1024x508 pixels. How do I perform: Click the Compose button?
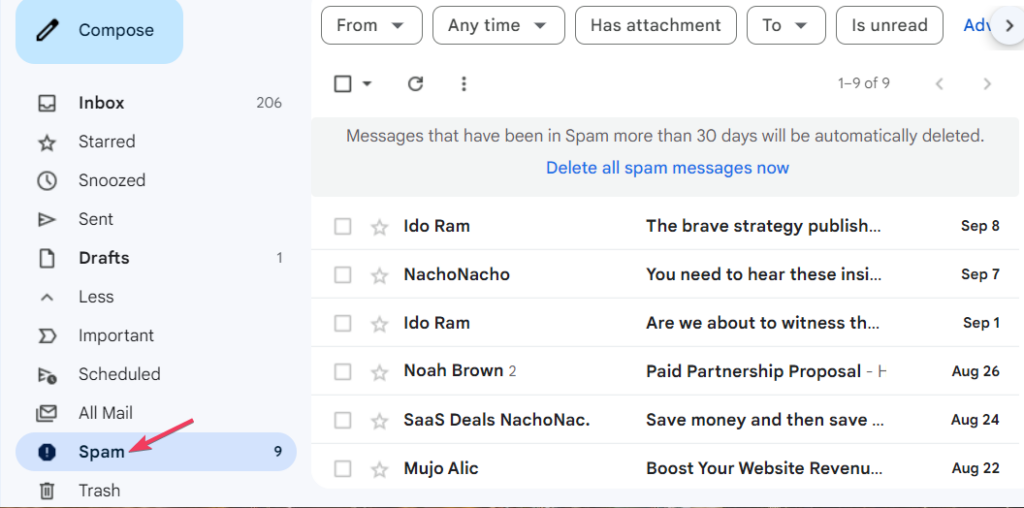(x=99, y=31)
